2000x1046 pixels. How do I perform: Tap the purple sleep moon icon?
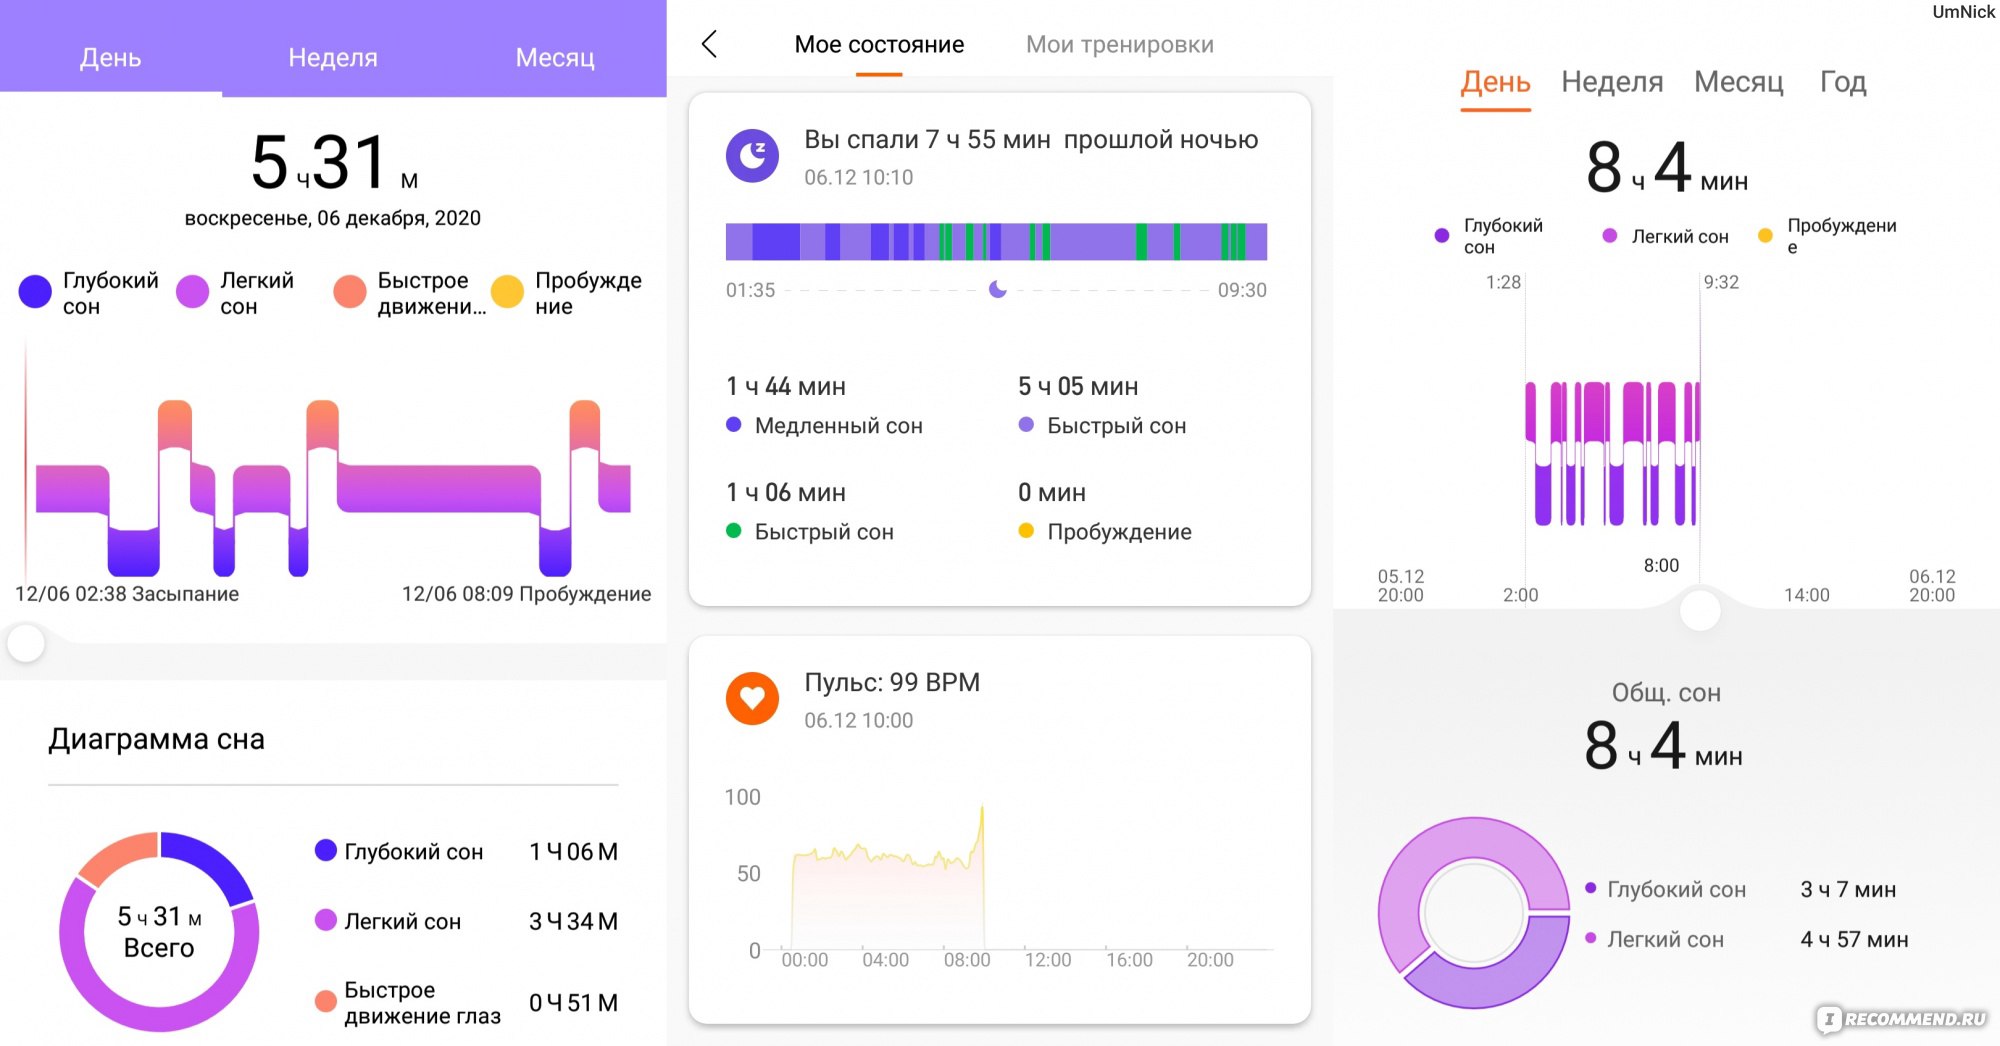pos(752,156)
